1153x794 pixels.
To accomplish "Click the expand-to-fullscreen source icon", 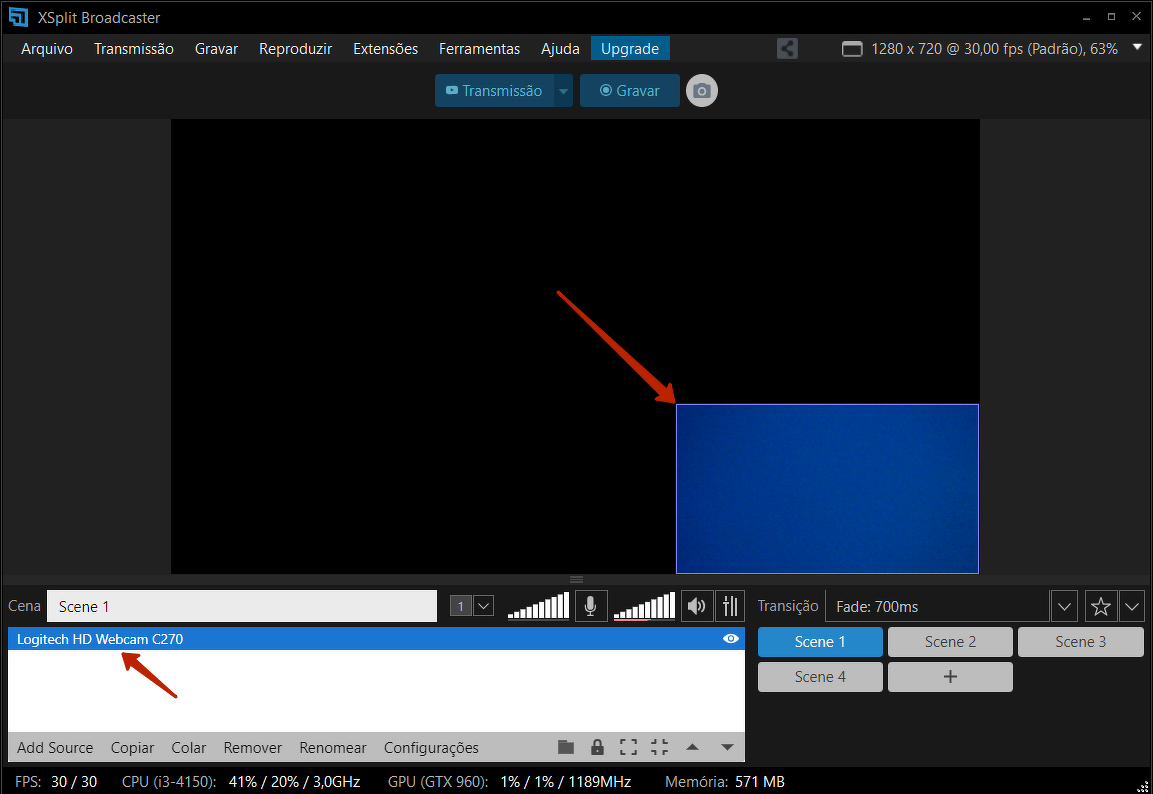I will 628,747.
